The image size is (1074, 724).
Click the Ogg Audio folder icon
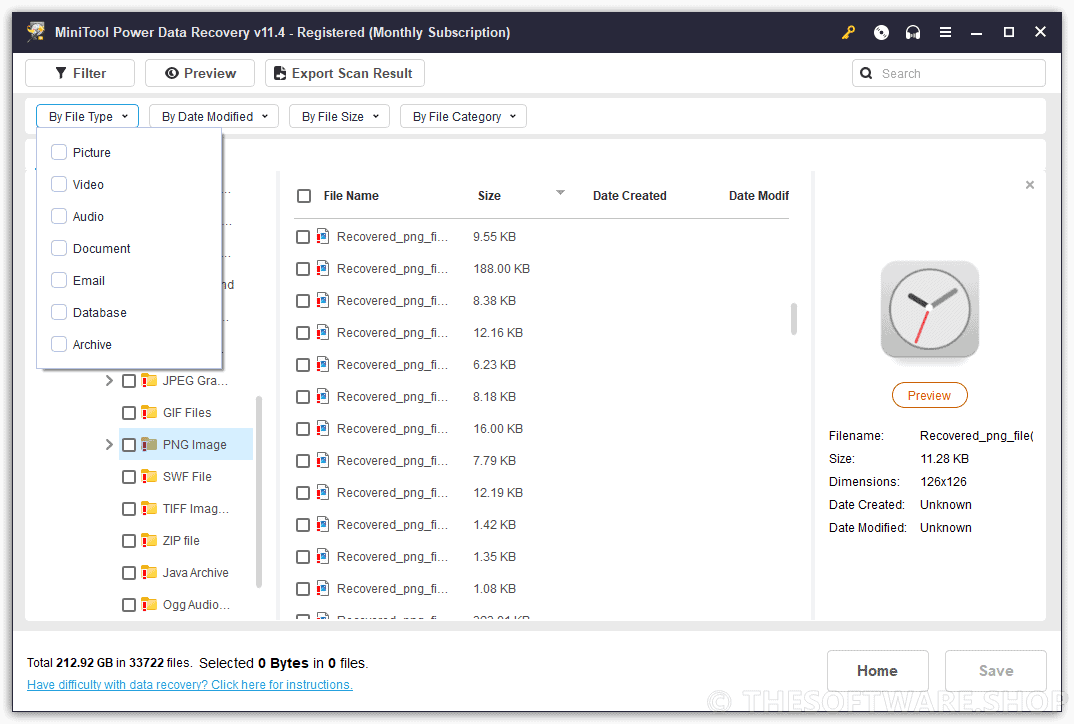pyautogui.click(x=149, y=604)
